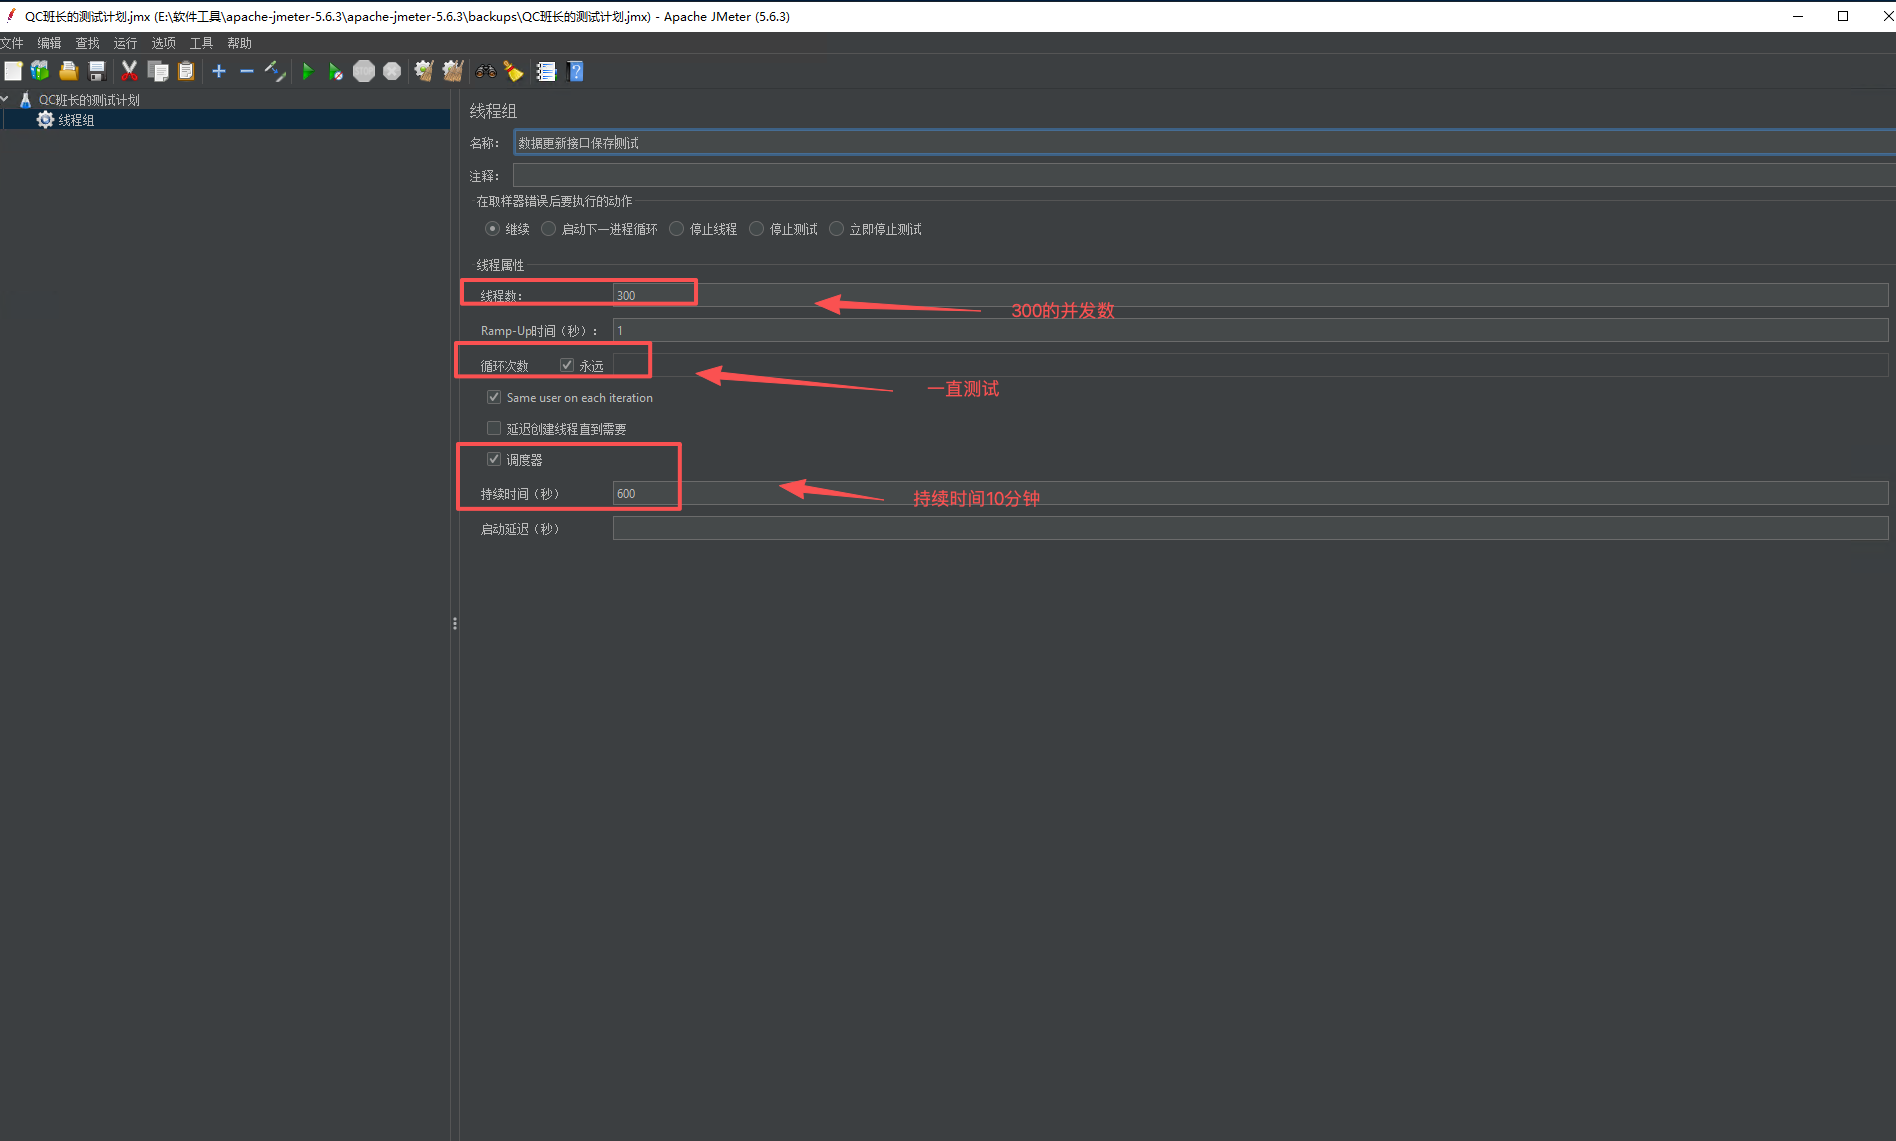Open the 运行 menu
This screenshot has height=1141, width=1896.
click(125, 43)
